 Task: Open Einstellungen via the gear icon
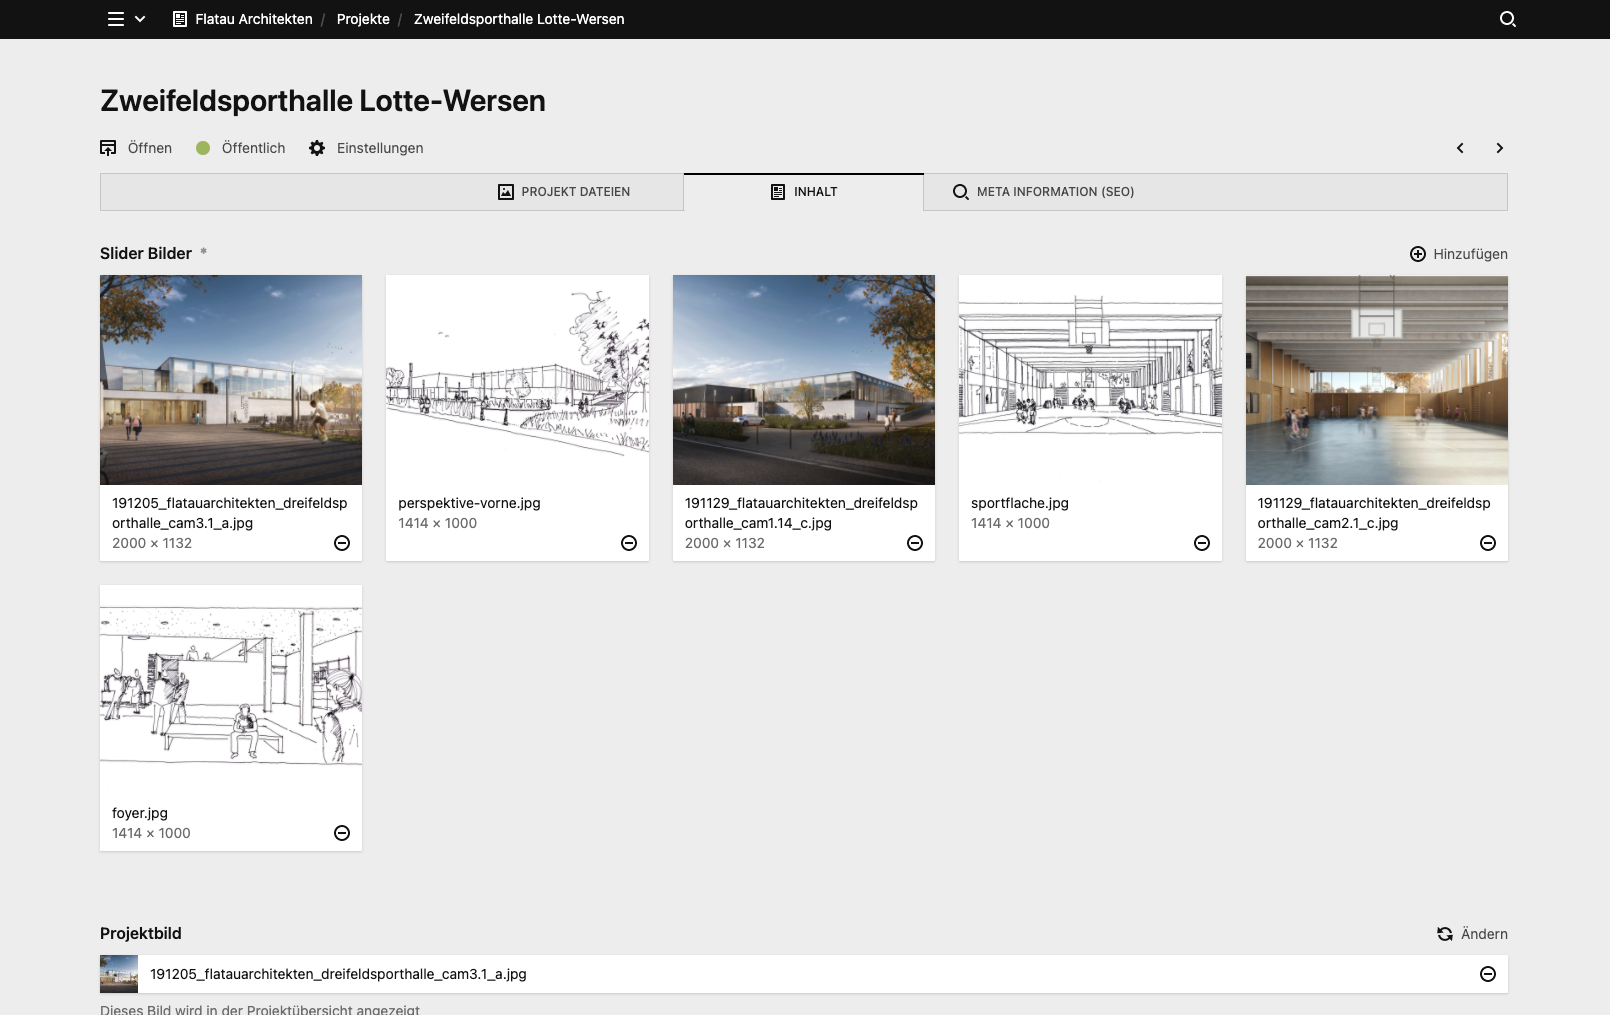tap(317, 147)
